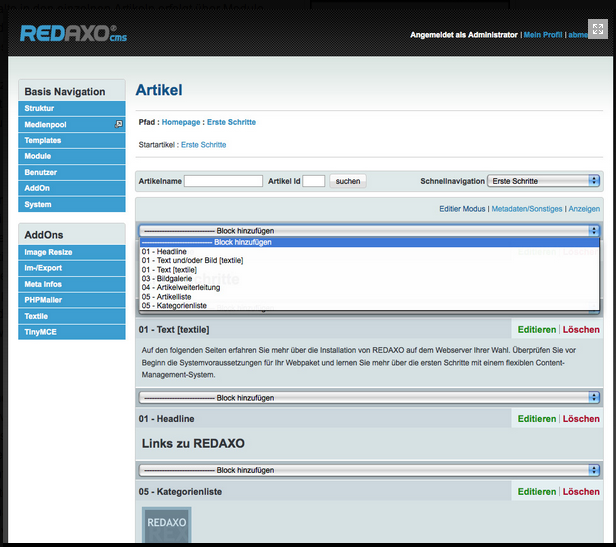The width and height of the screenshot is (616, 547).
Task: Click the Medienpool popup window icon
Action: (x=119, y=124)
